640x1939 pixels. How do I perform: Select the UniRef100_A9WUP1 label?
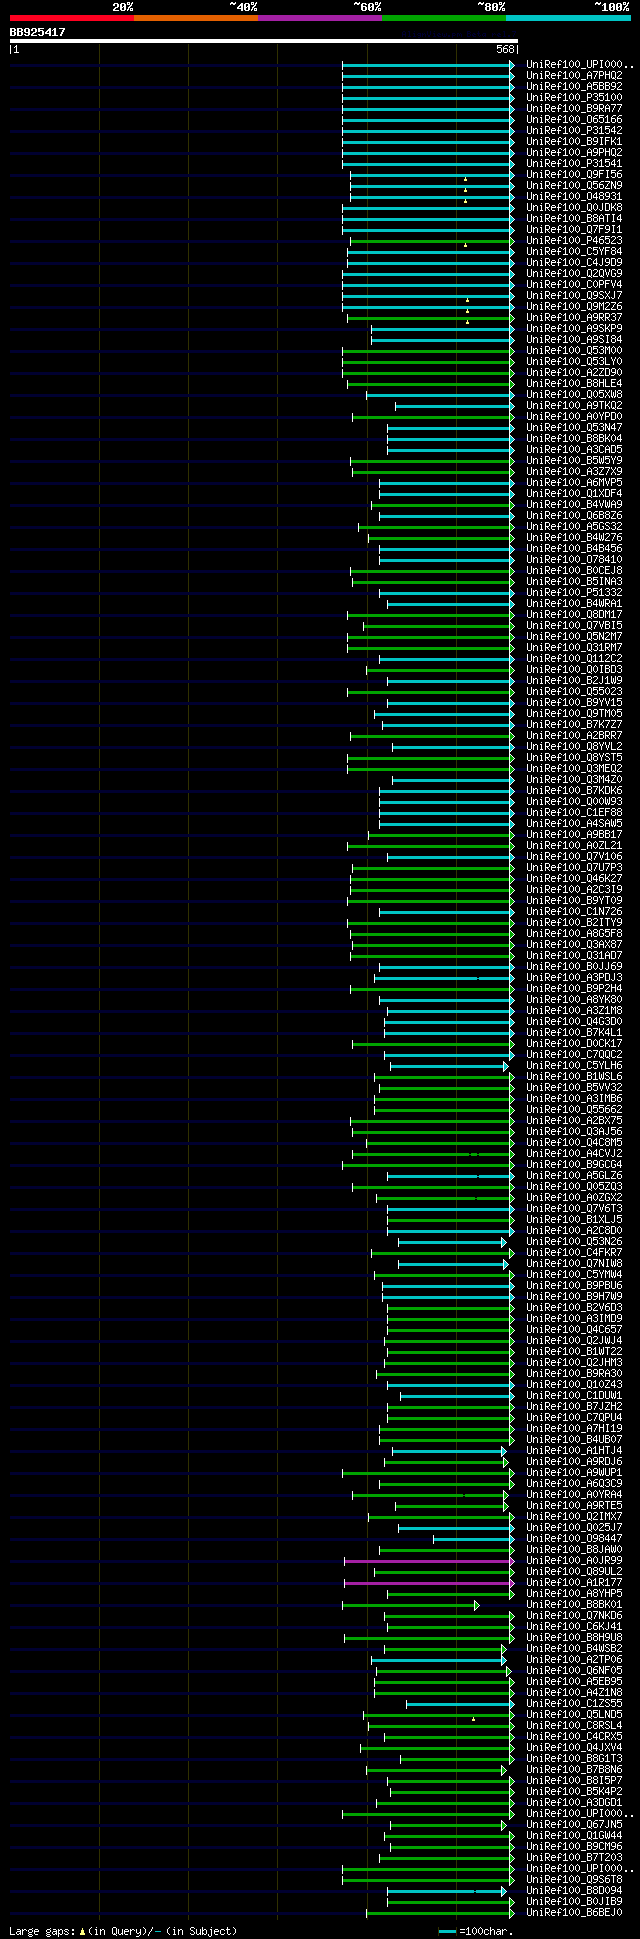574,1472
